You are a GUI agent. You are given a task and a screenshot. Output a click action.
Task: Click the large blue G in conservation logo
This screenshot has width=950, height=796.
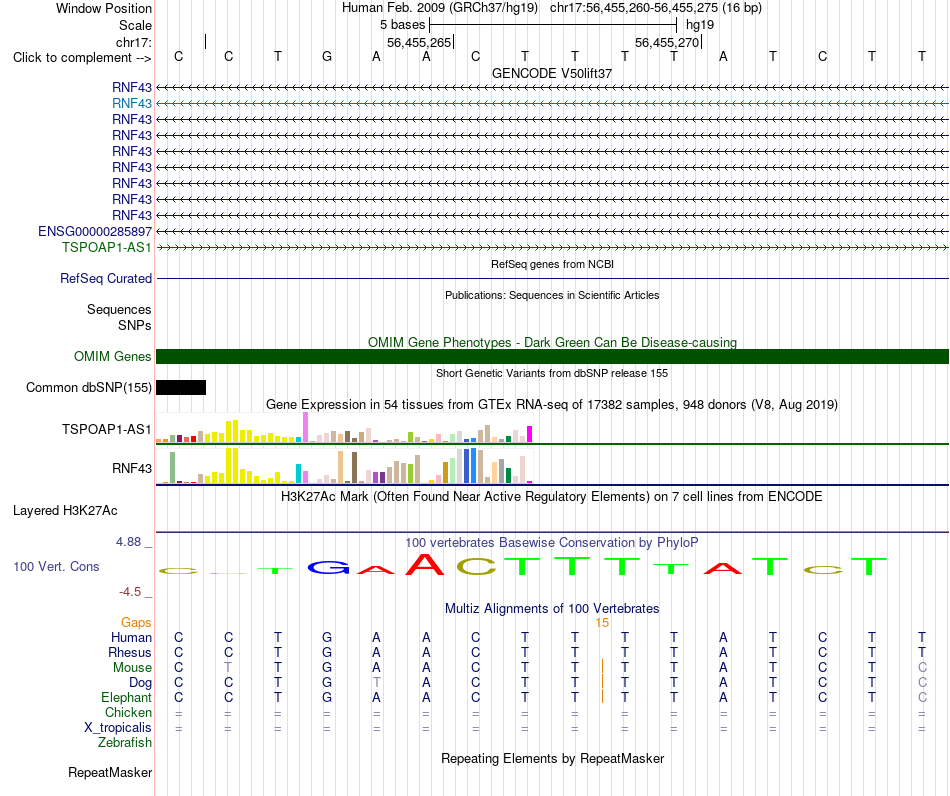click(328, 568)
